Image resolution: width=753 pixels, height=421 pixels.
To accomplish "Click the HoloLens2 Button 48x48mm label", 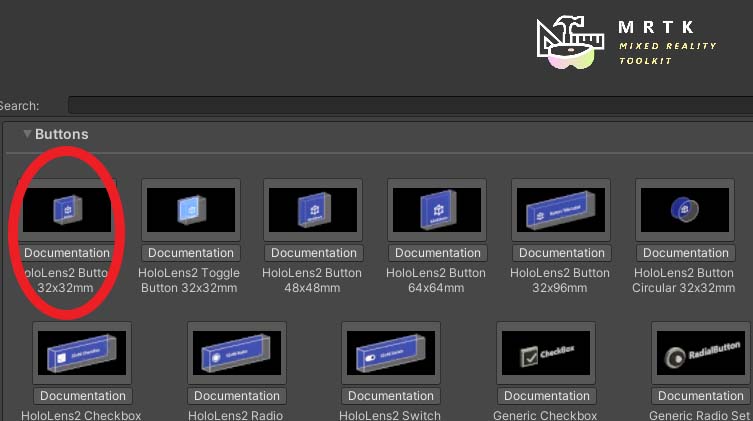I will [312, 280].
